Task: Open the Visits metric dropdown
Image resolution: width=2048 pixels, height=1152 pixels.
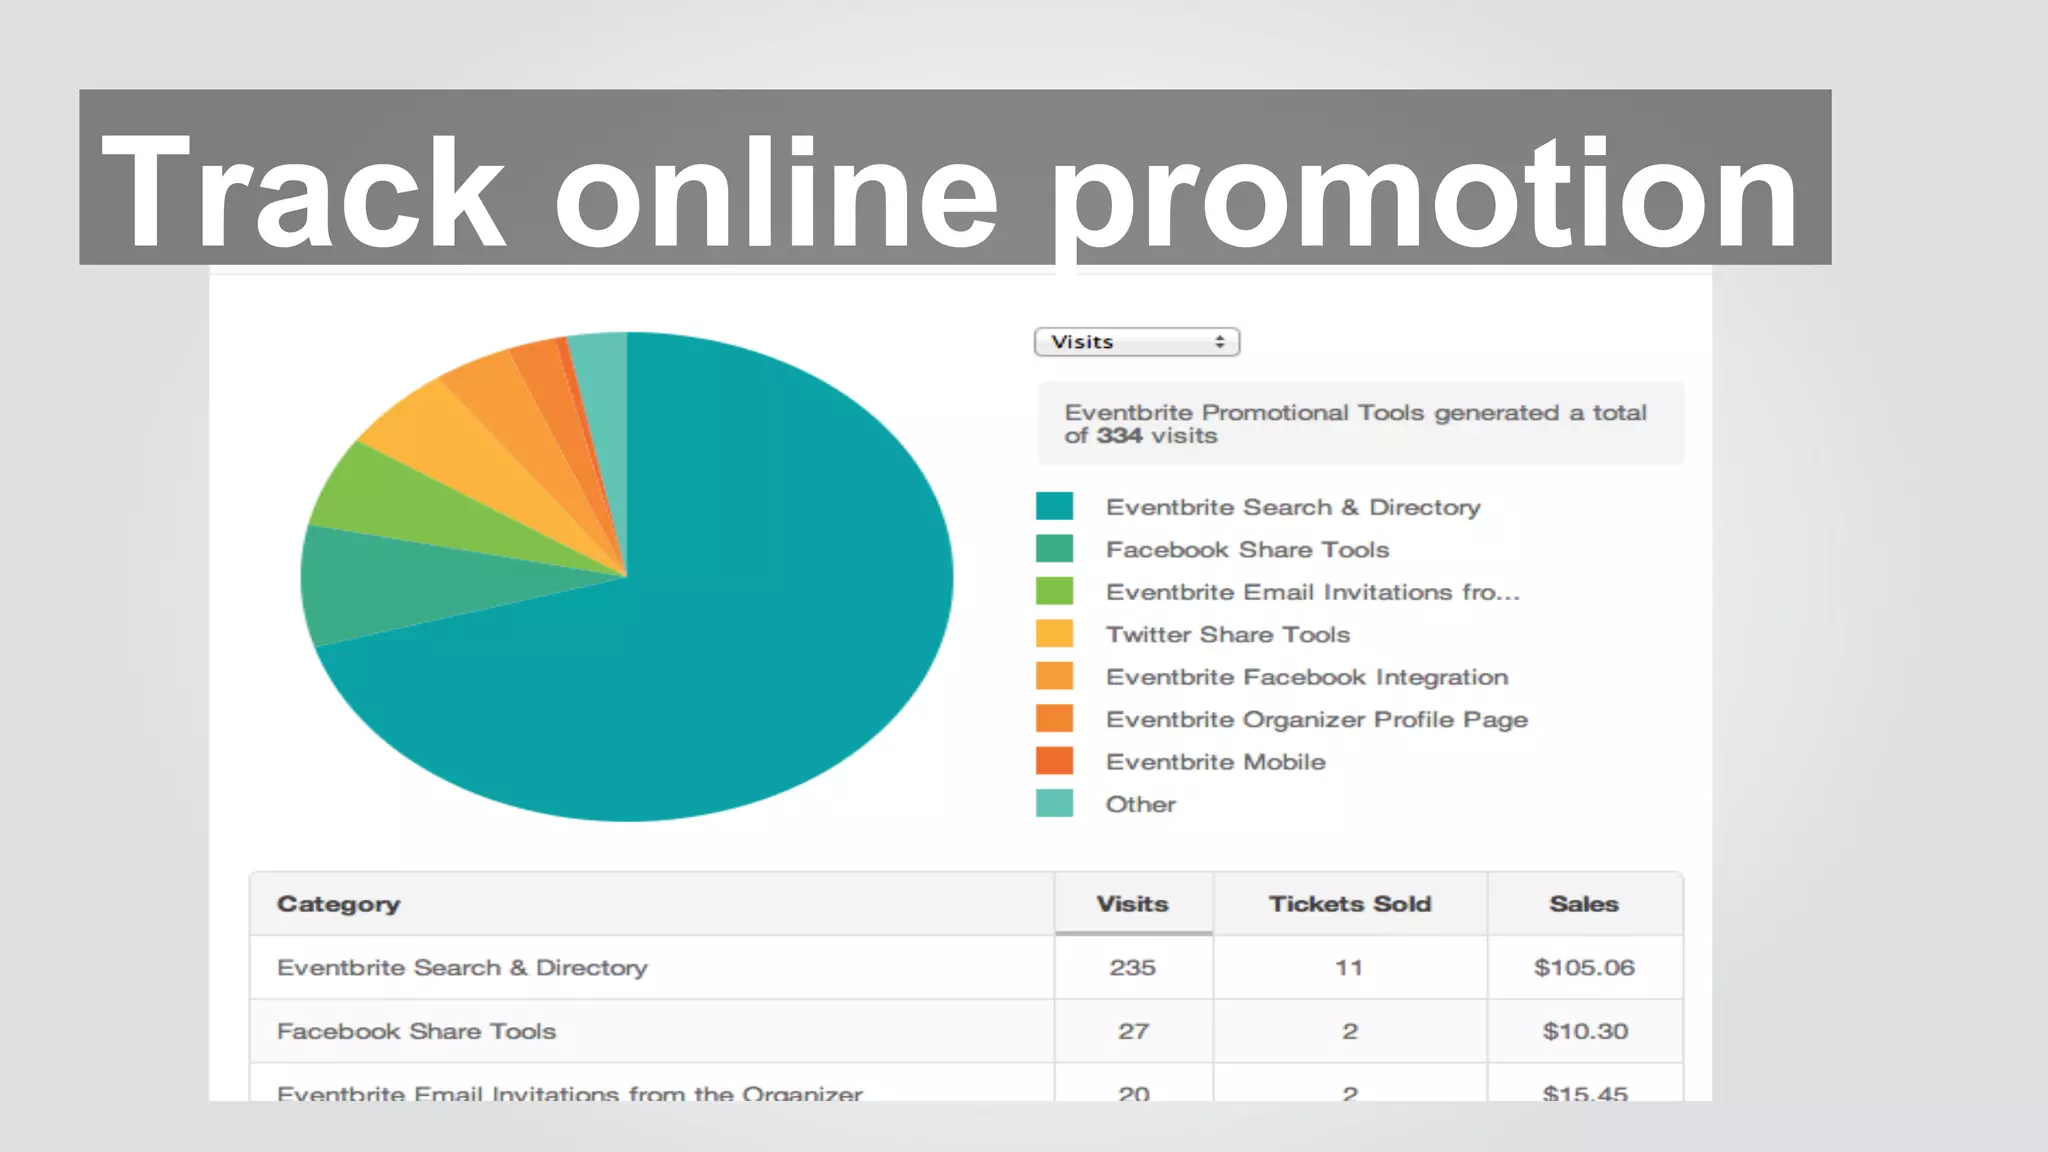Action: coord(1137,342)
